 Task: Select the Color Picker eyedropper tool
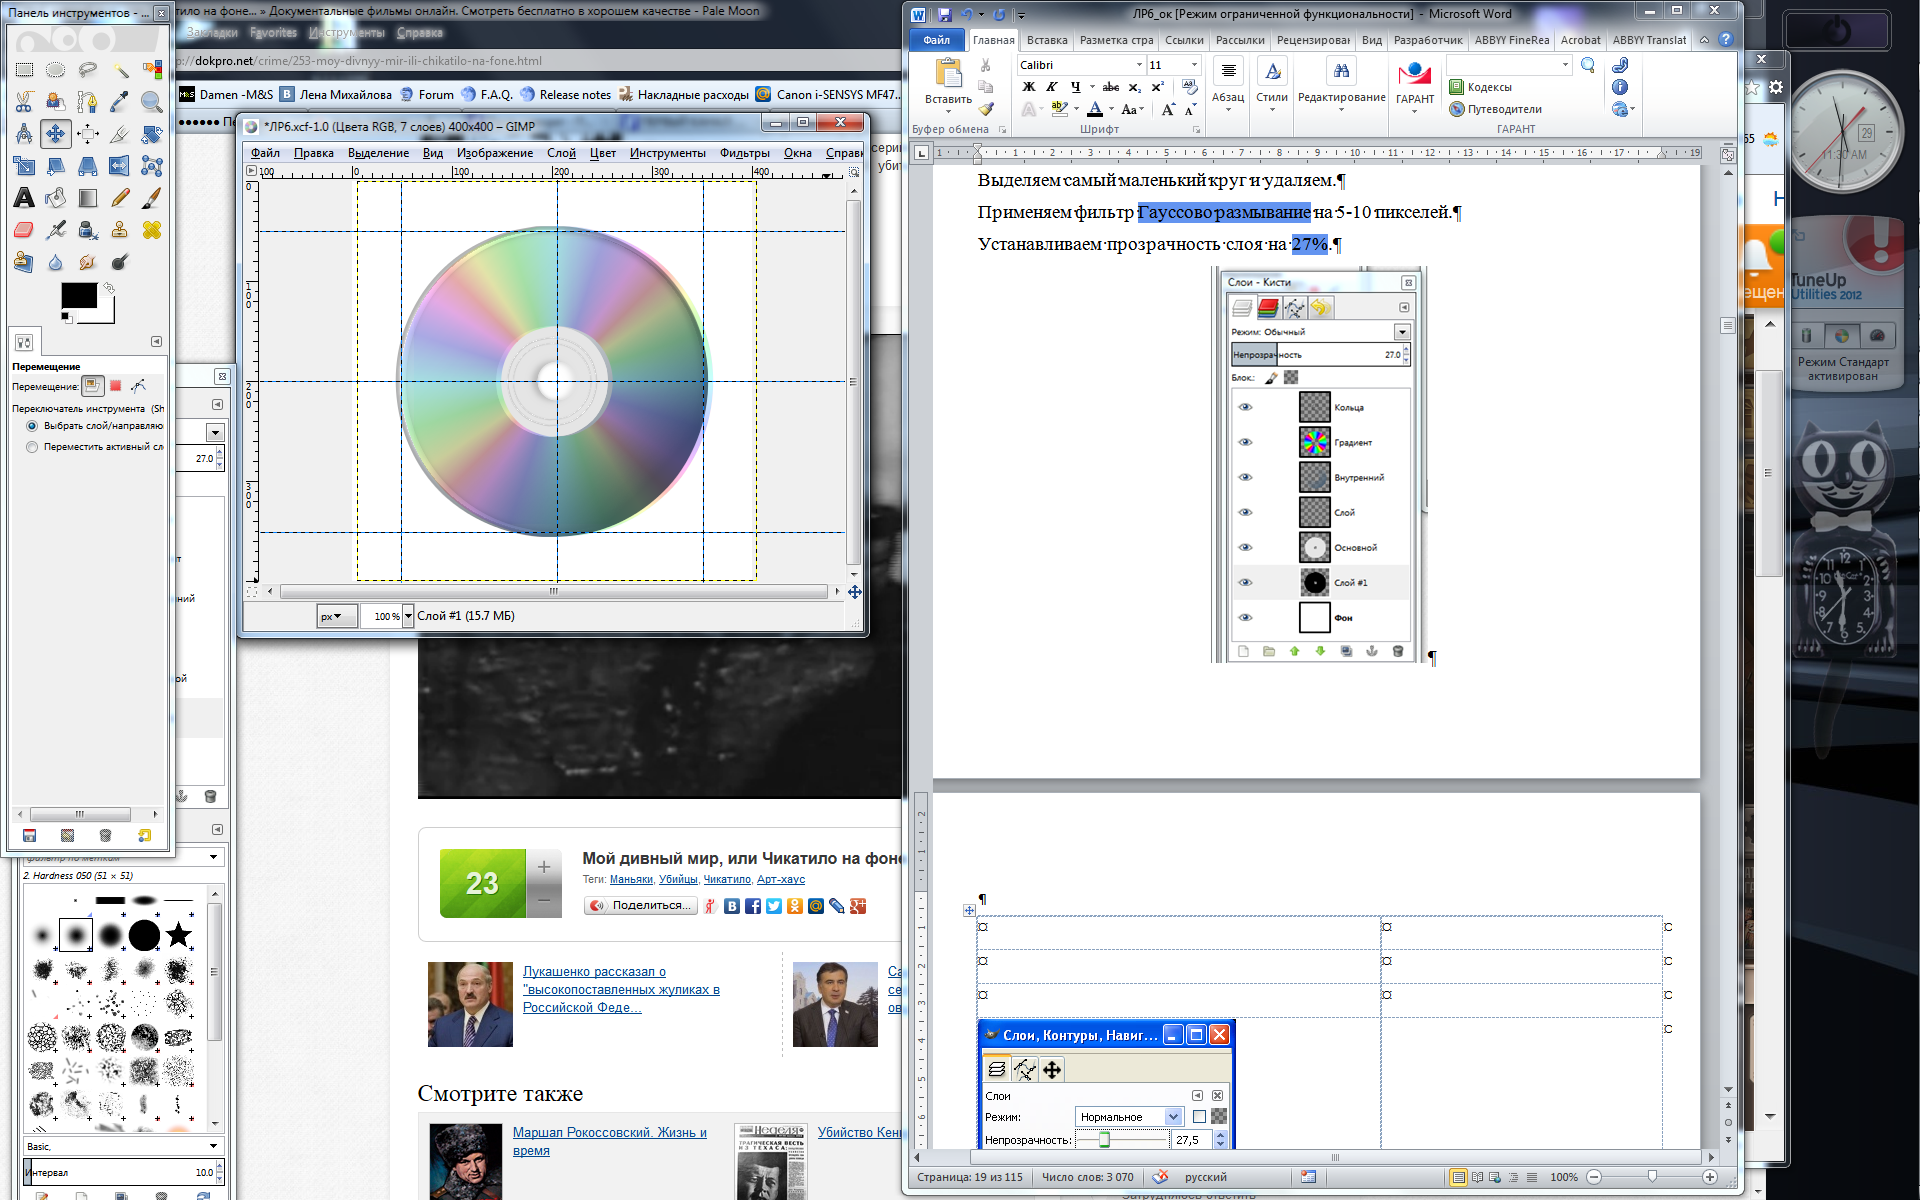pyautogui.click(x=120, y=102)
